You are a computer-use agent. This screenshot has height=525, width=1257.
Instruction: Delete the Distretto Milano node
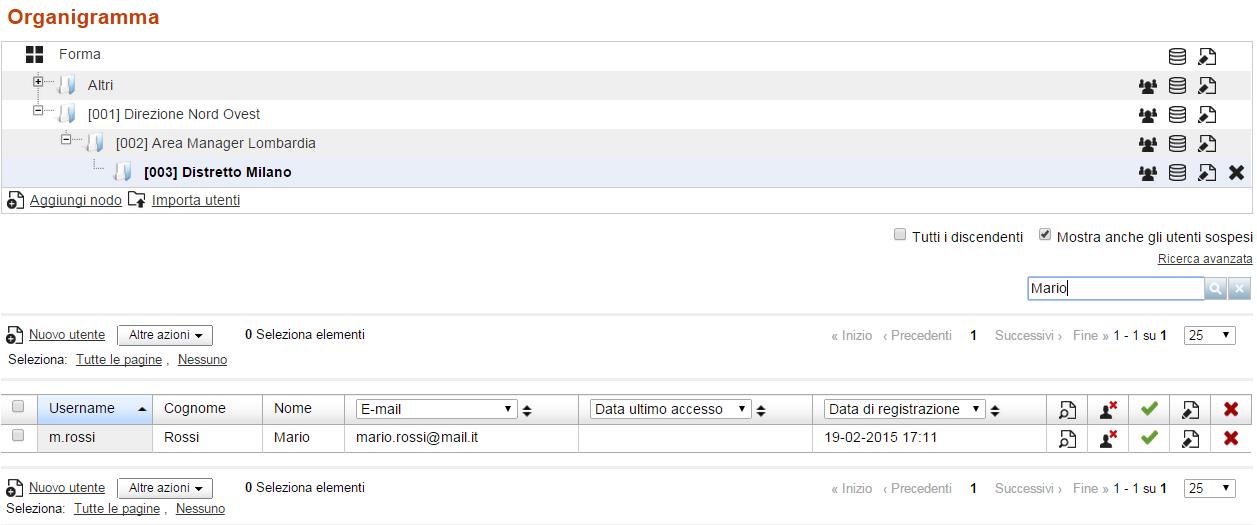pyautogui.click(x=1236, y=172)
